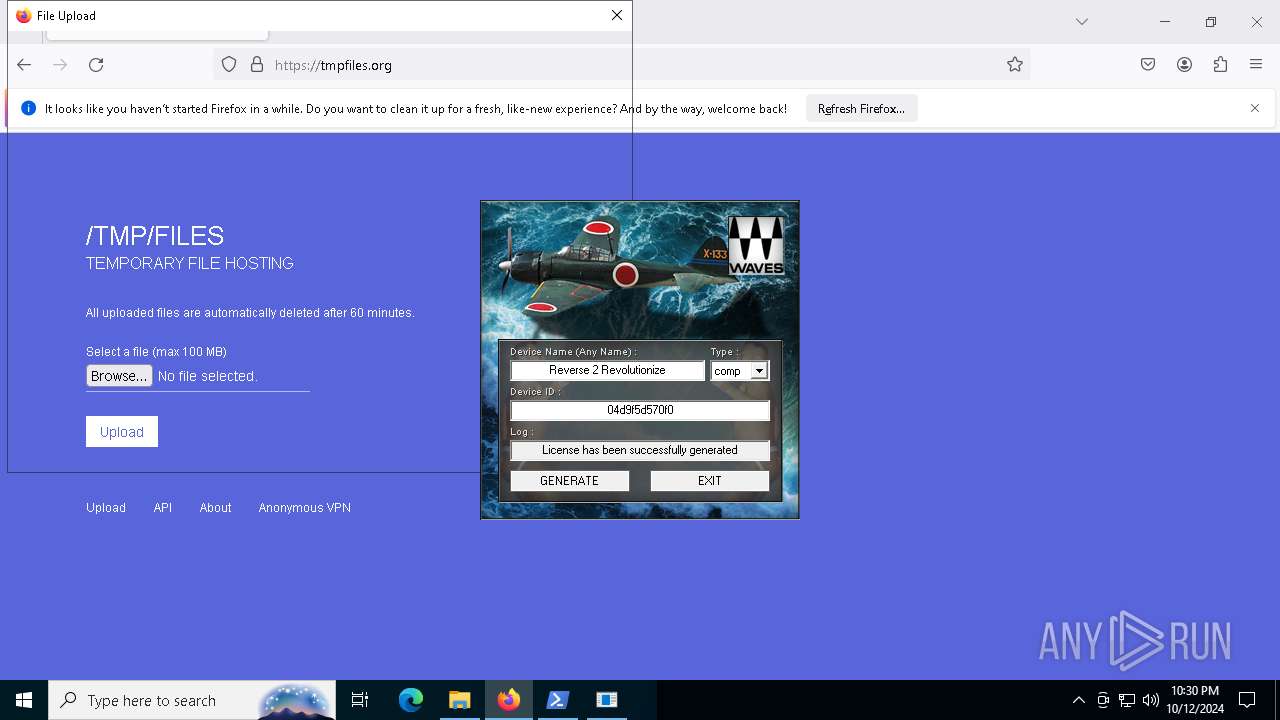Click the EXIT button in keygen
This screenshot has height=720, width=1280.
710,481
